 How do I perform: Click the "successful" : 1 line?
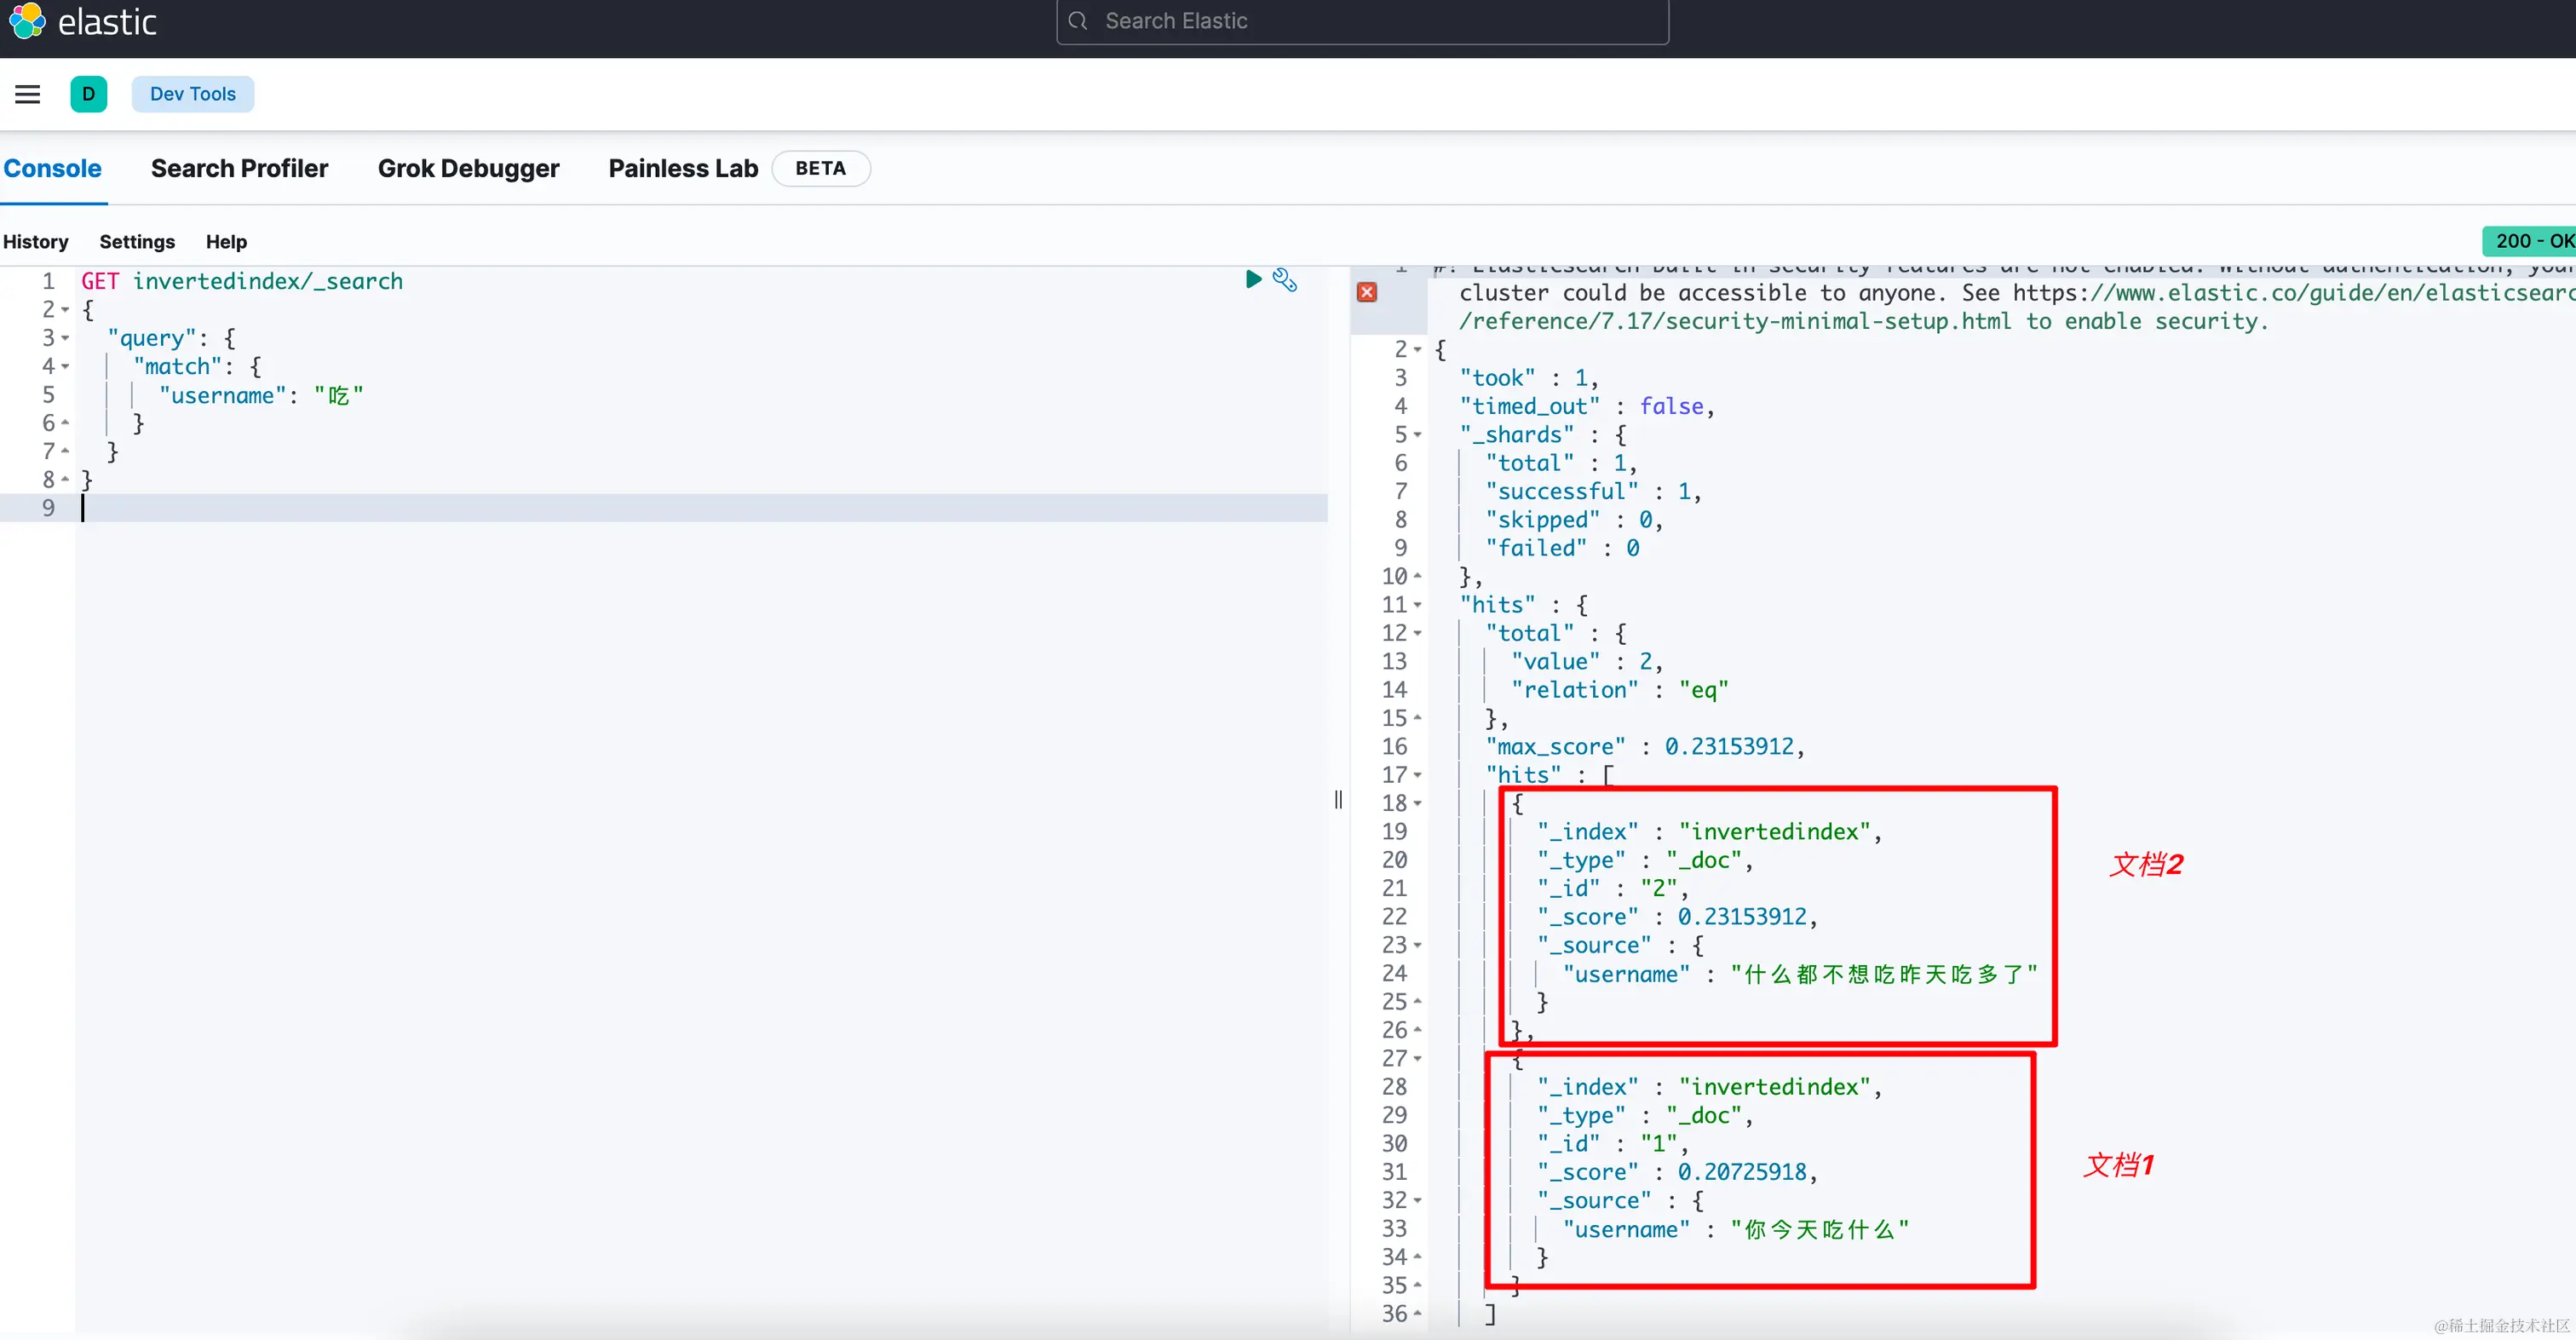(x=1592, y=491)
